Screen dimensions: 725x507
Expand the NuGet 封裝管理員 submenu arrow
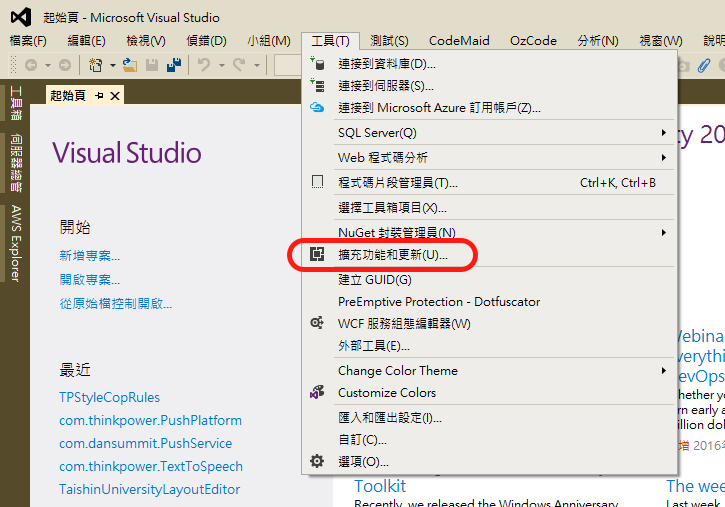[x=664, y=232]
